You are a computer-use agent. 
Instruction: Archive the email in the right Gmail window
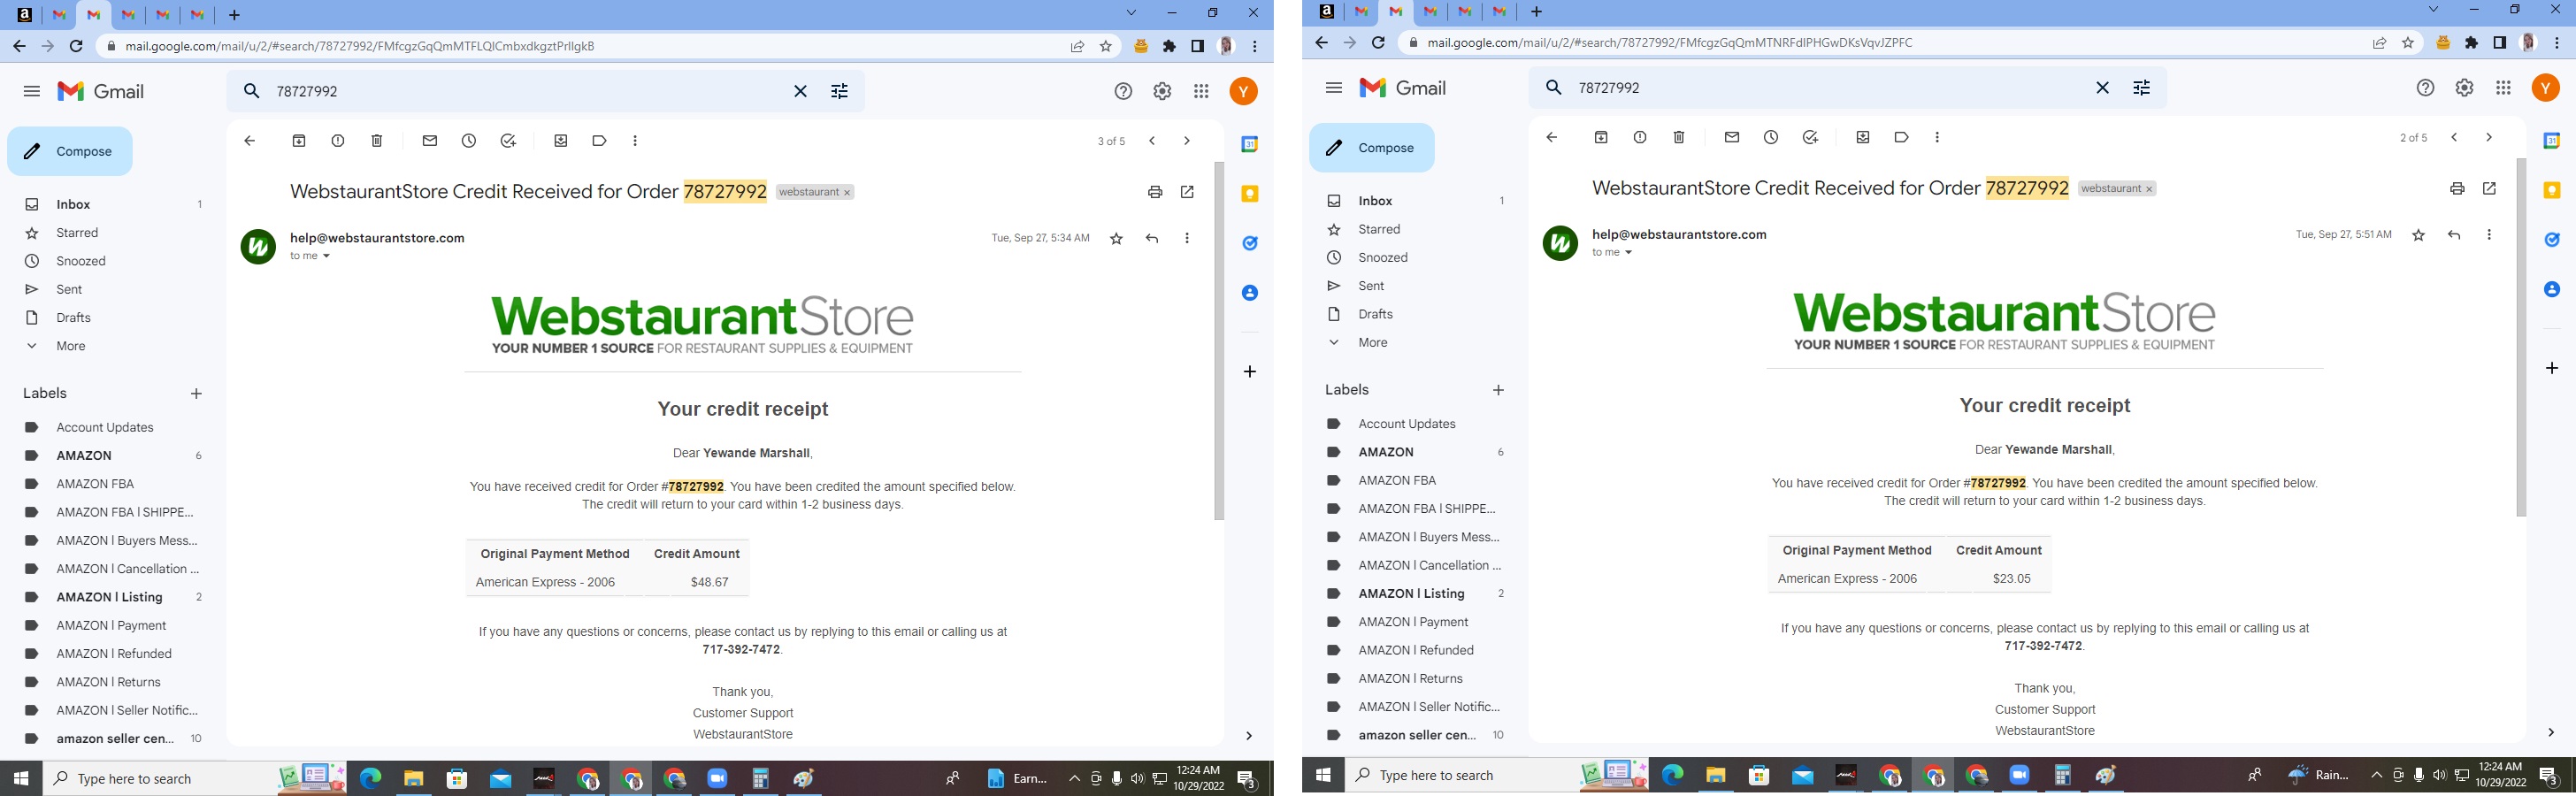(1600, 137)
